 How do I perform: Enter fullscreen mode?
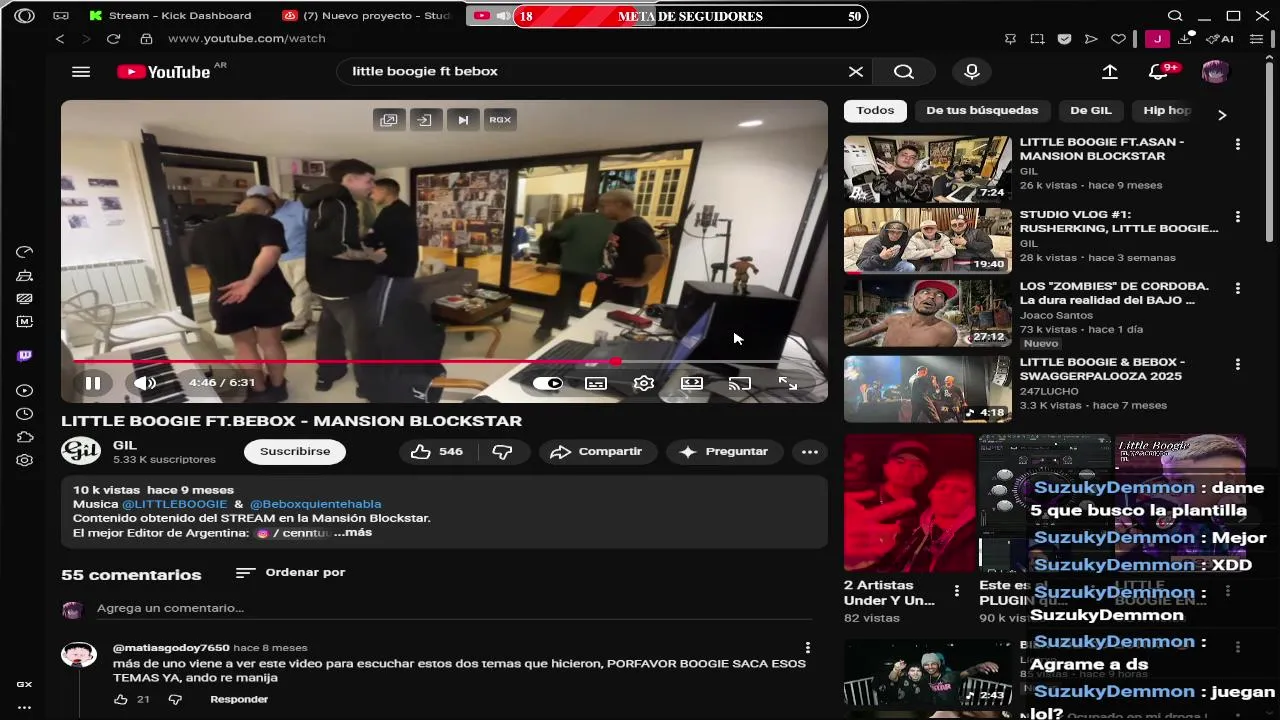(788, 383)
